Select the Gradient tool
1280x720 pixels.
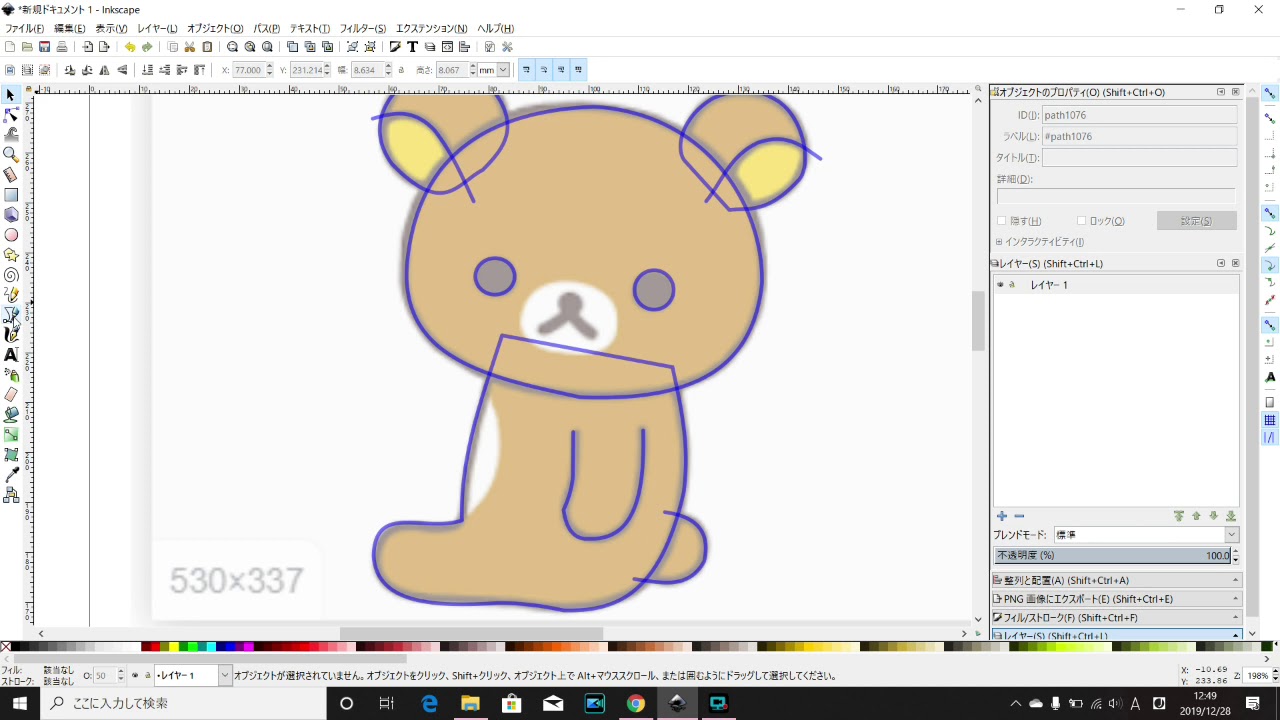click(x=11, y=434)
